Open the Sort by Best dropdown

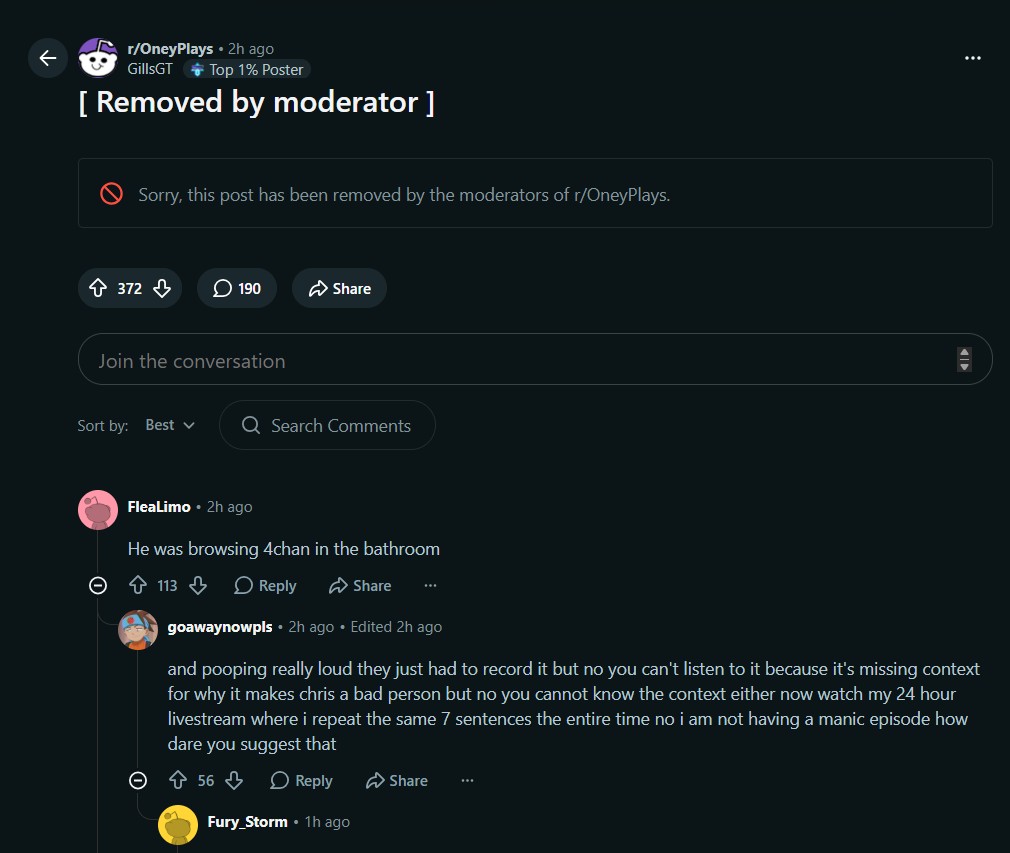tap(169, 425)
